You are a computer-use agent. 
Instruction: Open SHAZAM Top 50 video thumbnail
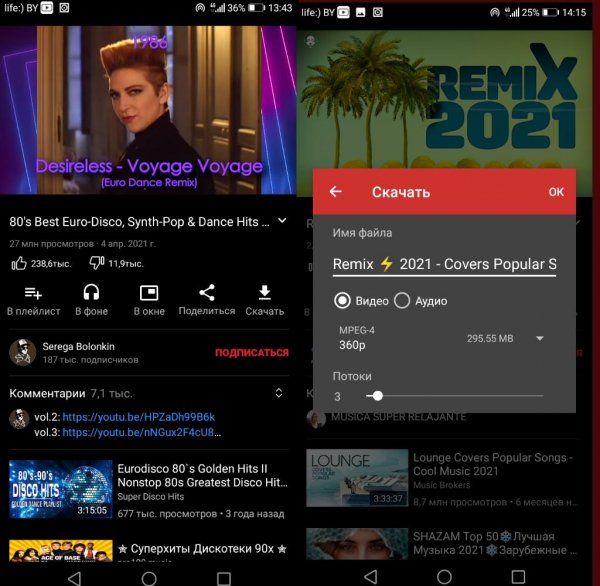pyautogui.click(x=357, y=544)
